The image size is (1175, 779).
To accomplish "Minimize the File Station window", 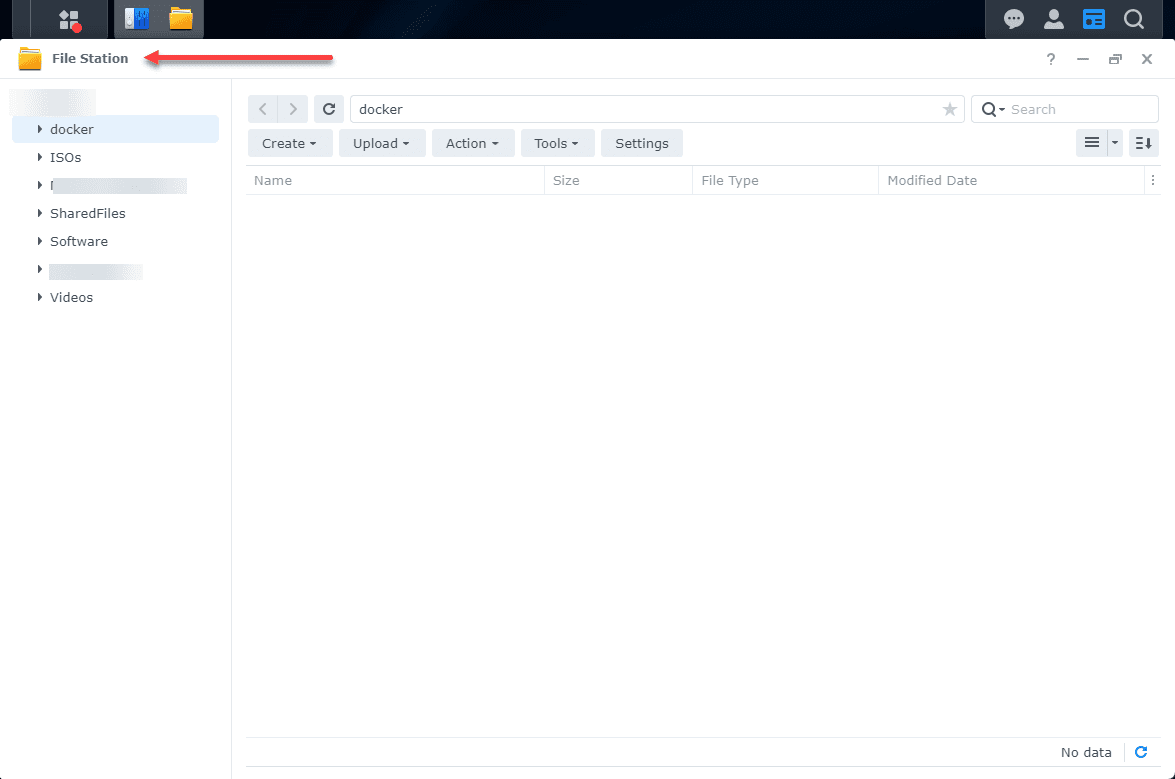I will [1083, 59].
